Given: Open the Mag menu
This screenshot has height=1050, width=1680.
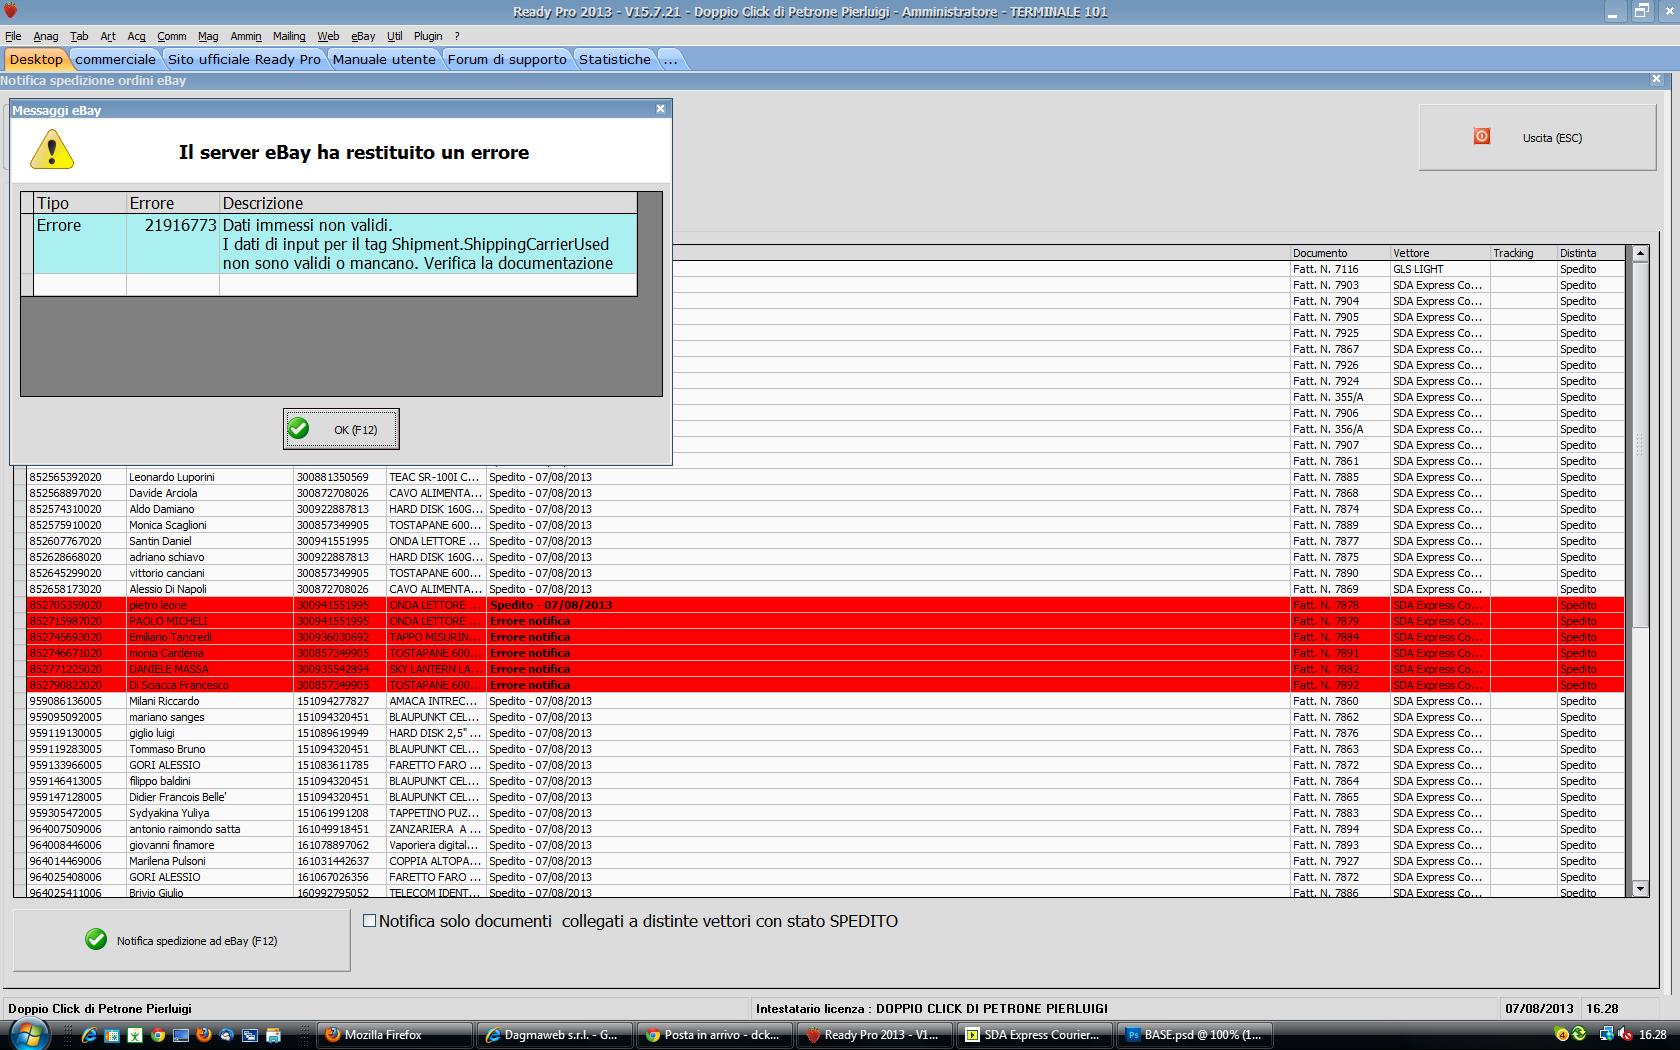Looking at the screenshot, I should pos(208,36).
